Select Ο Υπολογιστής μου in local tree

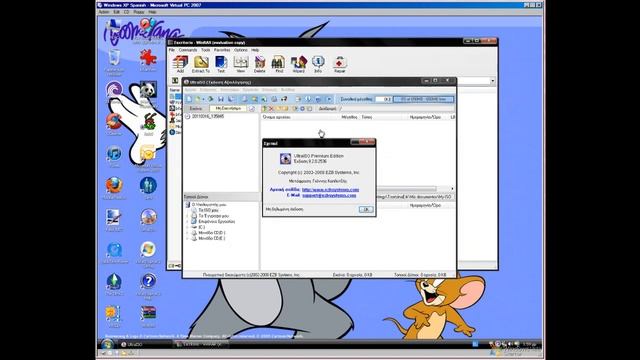pos(209,204)
